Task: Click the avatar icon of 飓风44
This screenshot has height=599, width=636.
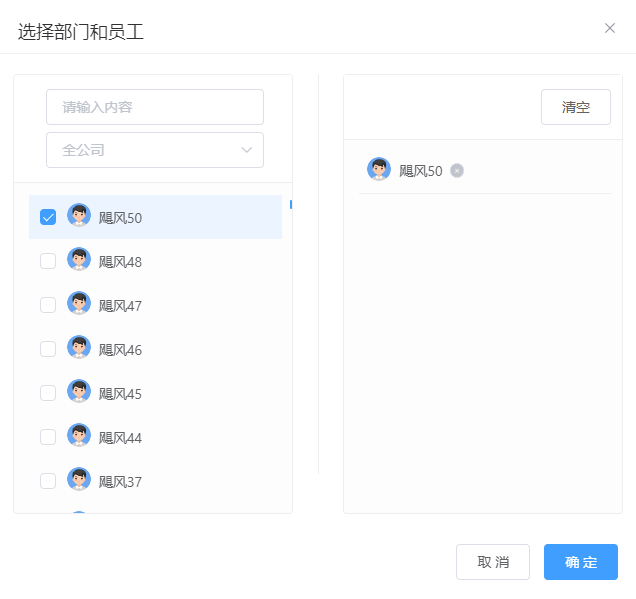Action: [x=79, y=436]
